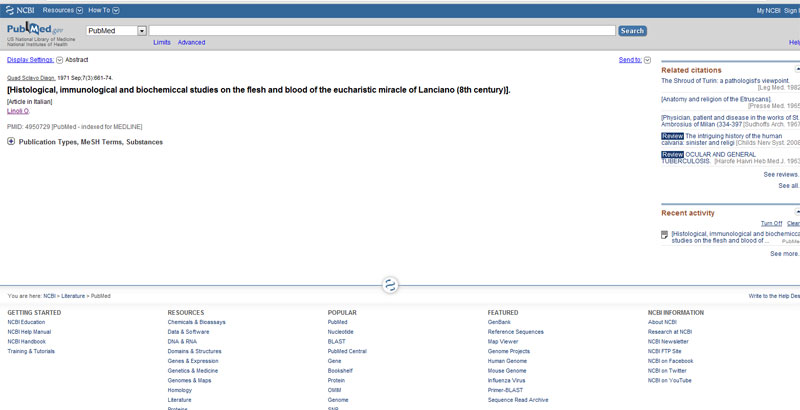This screenshot has width=800, height=410.
Task: Open GenBank featured link
Action: 498,322
